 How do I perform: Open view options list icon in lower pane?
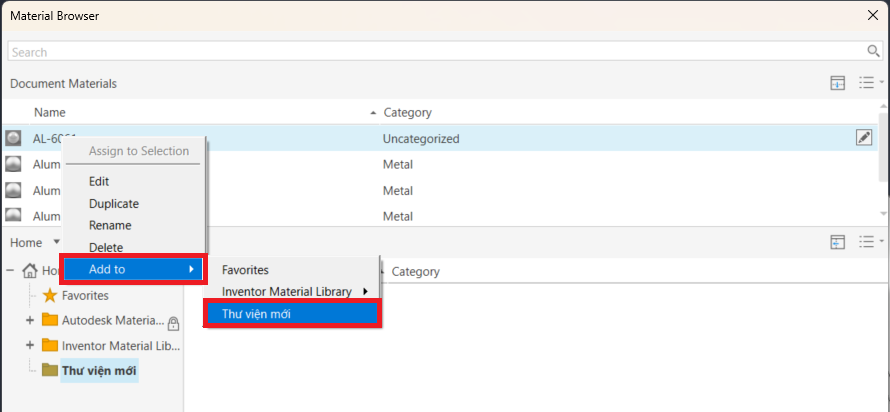868,242
